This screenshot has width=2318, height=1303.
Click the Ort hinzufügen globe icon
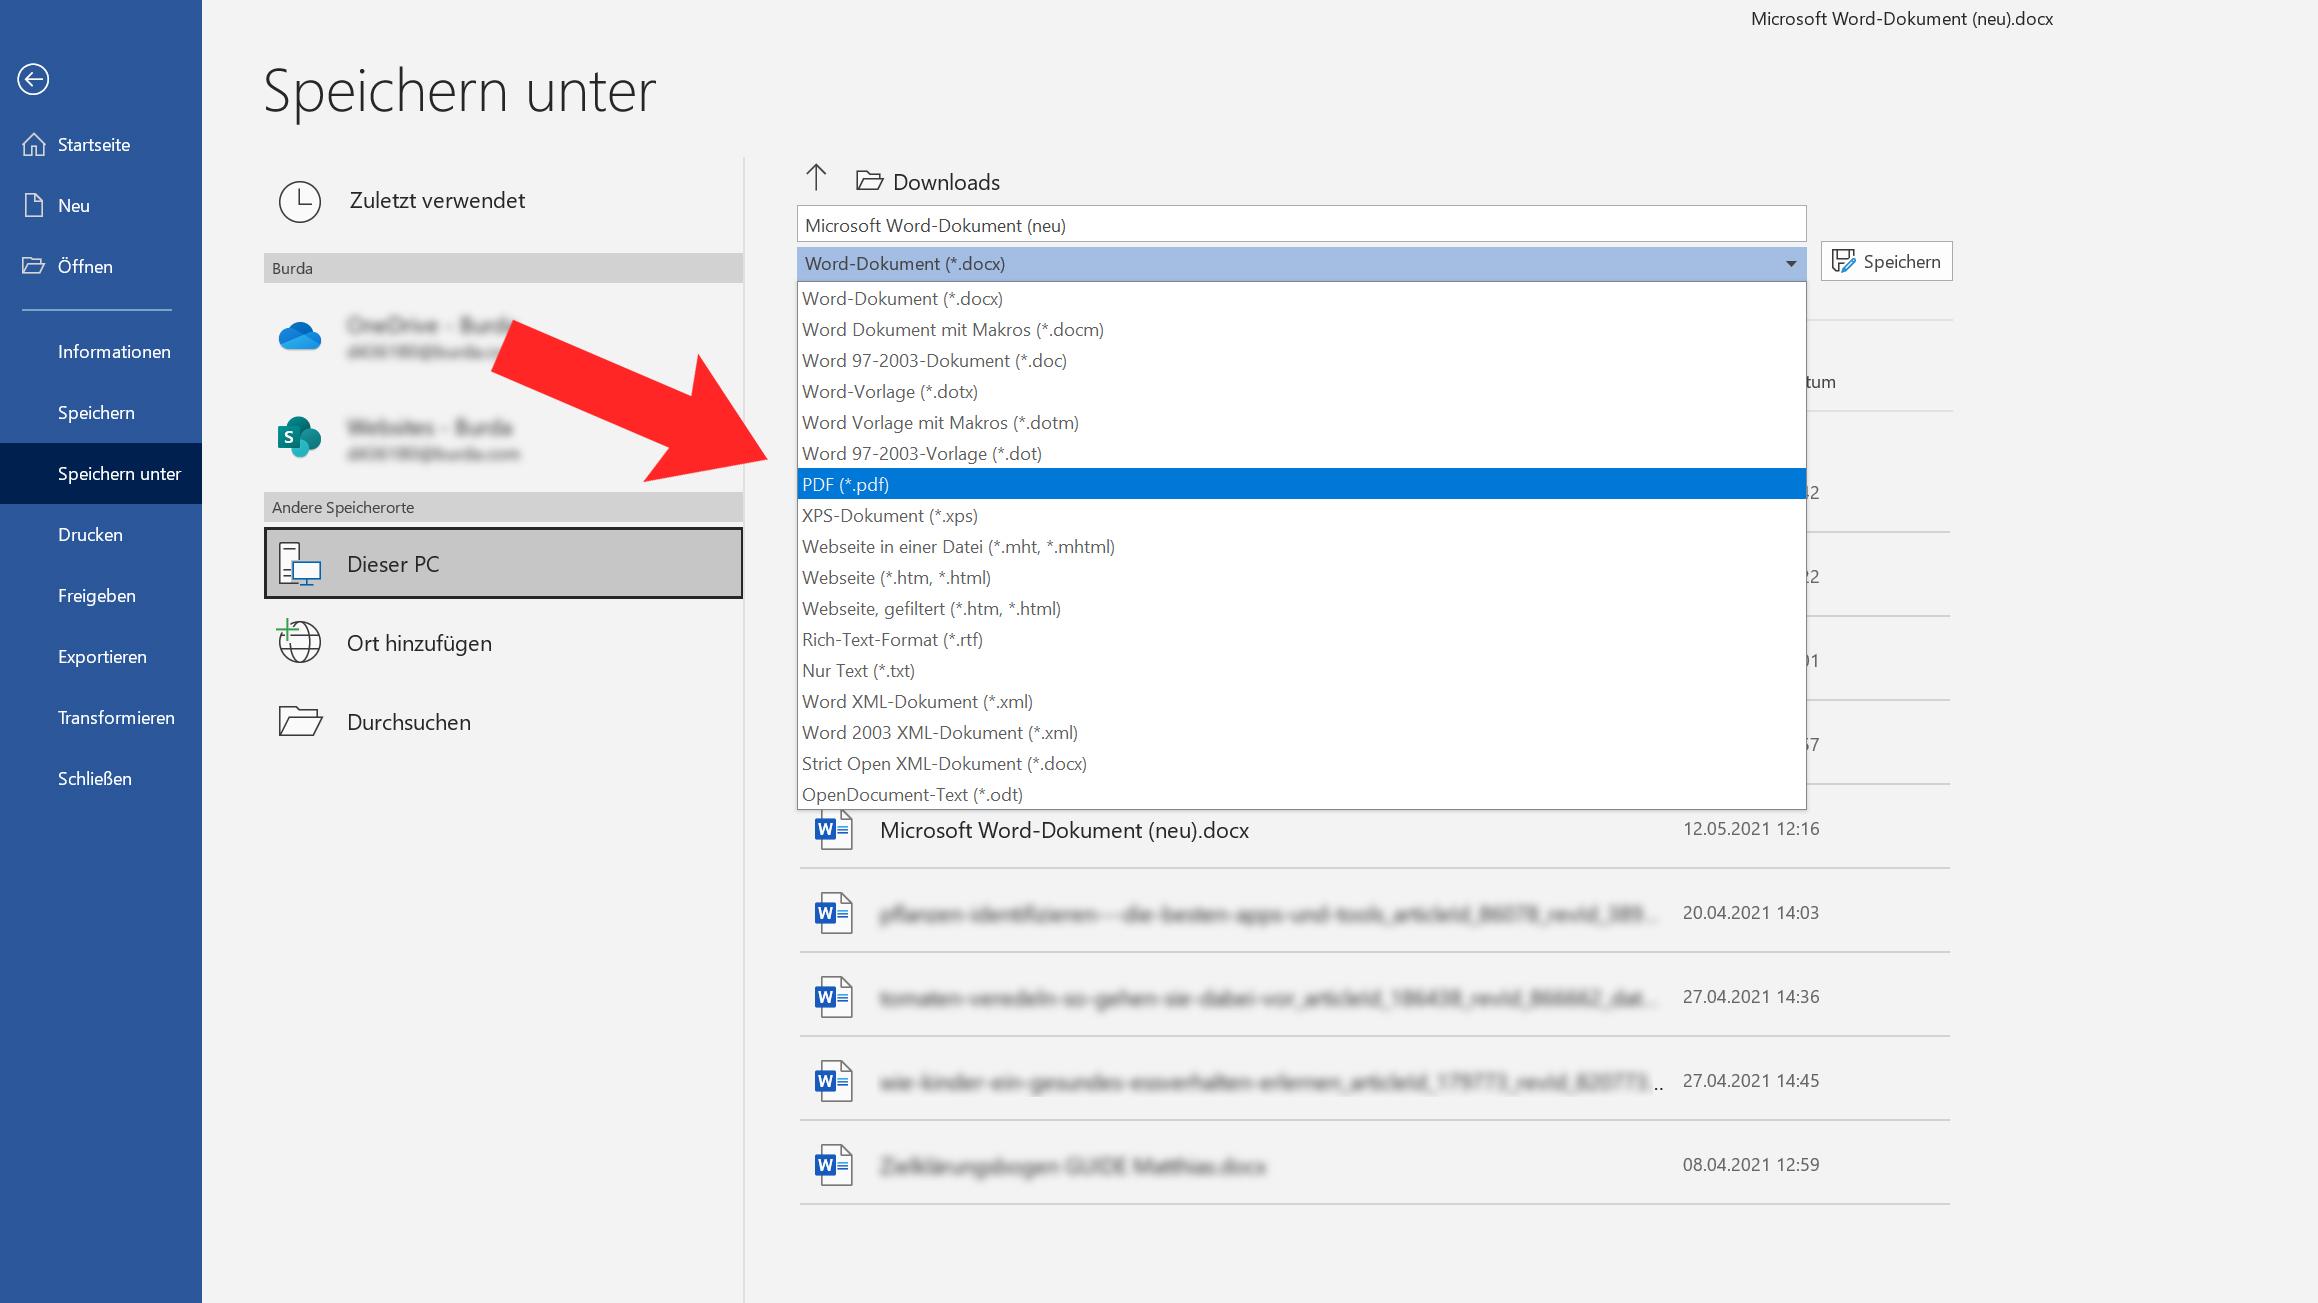tap(299, 642)
